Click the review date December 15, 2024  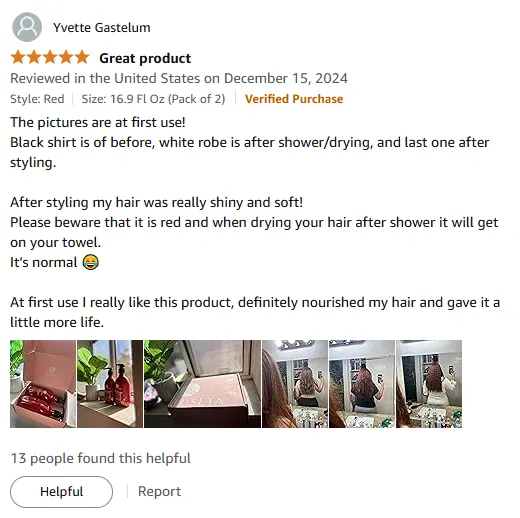[x=286, y=78]
